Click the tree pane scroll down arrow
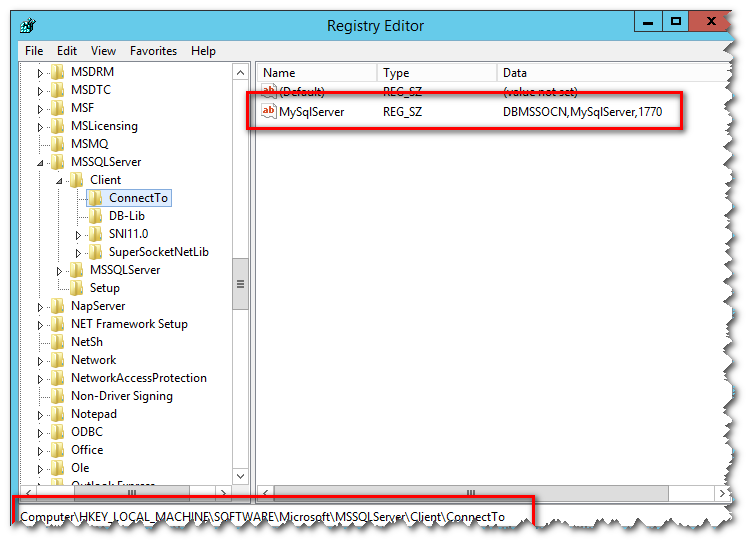This screenshot has width=752, height=546. (241, 476)
